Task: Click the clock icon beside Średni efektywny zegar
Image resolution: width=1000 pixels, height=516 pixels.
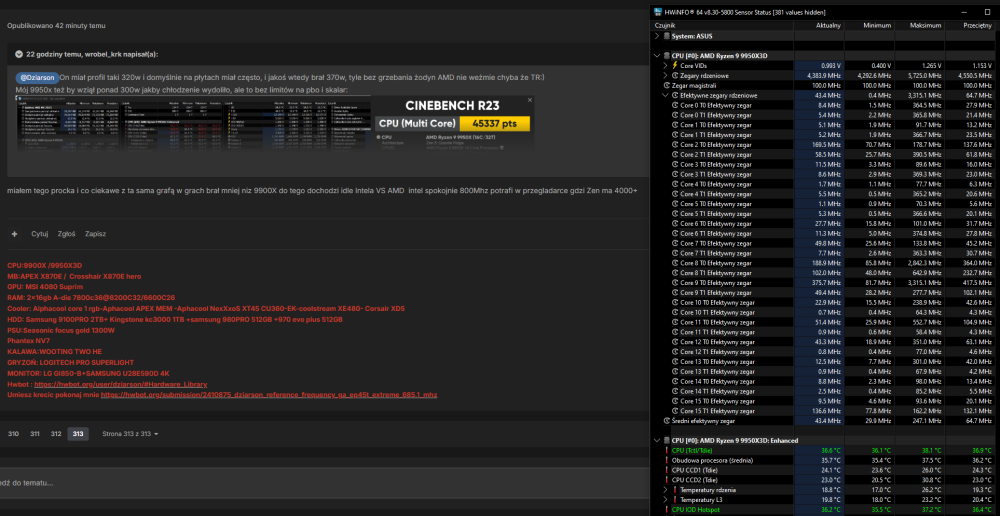Action: pyautogui.click(x=667, y=421)
